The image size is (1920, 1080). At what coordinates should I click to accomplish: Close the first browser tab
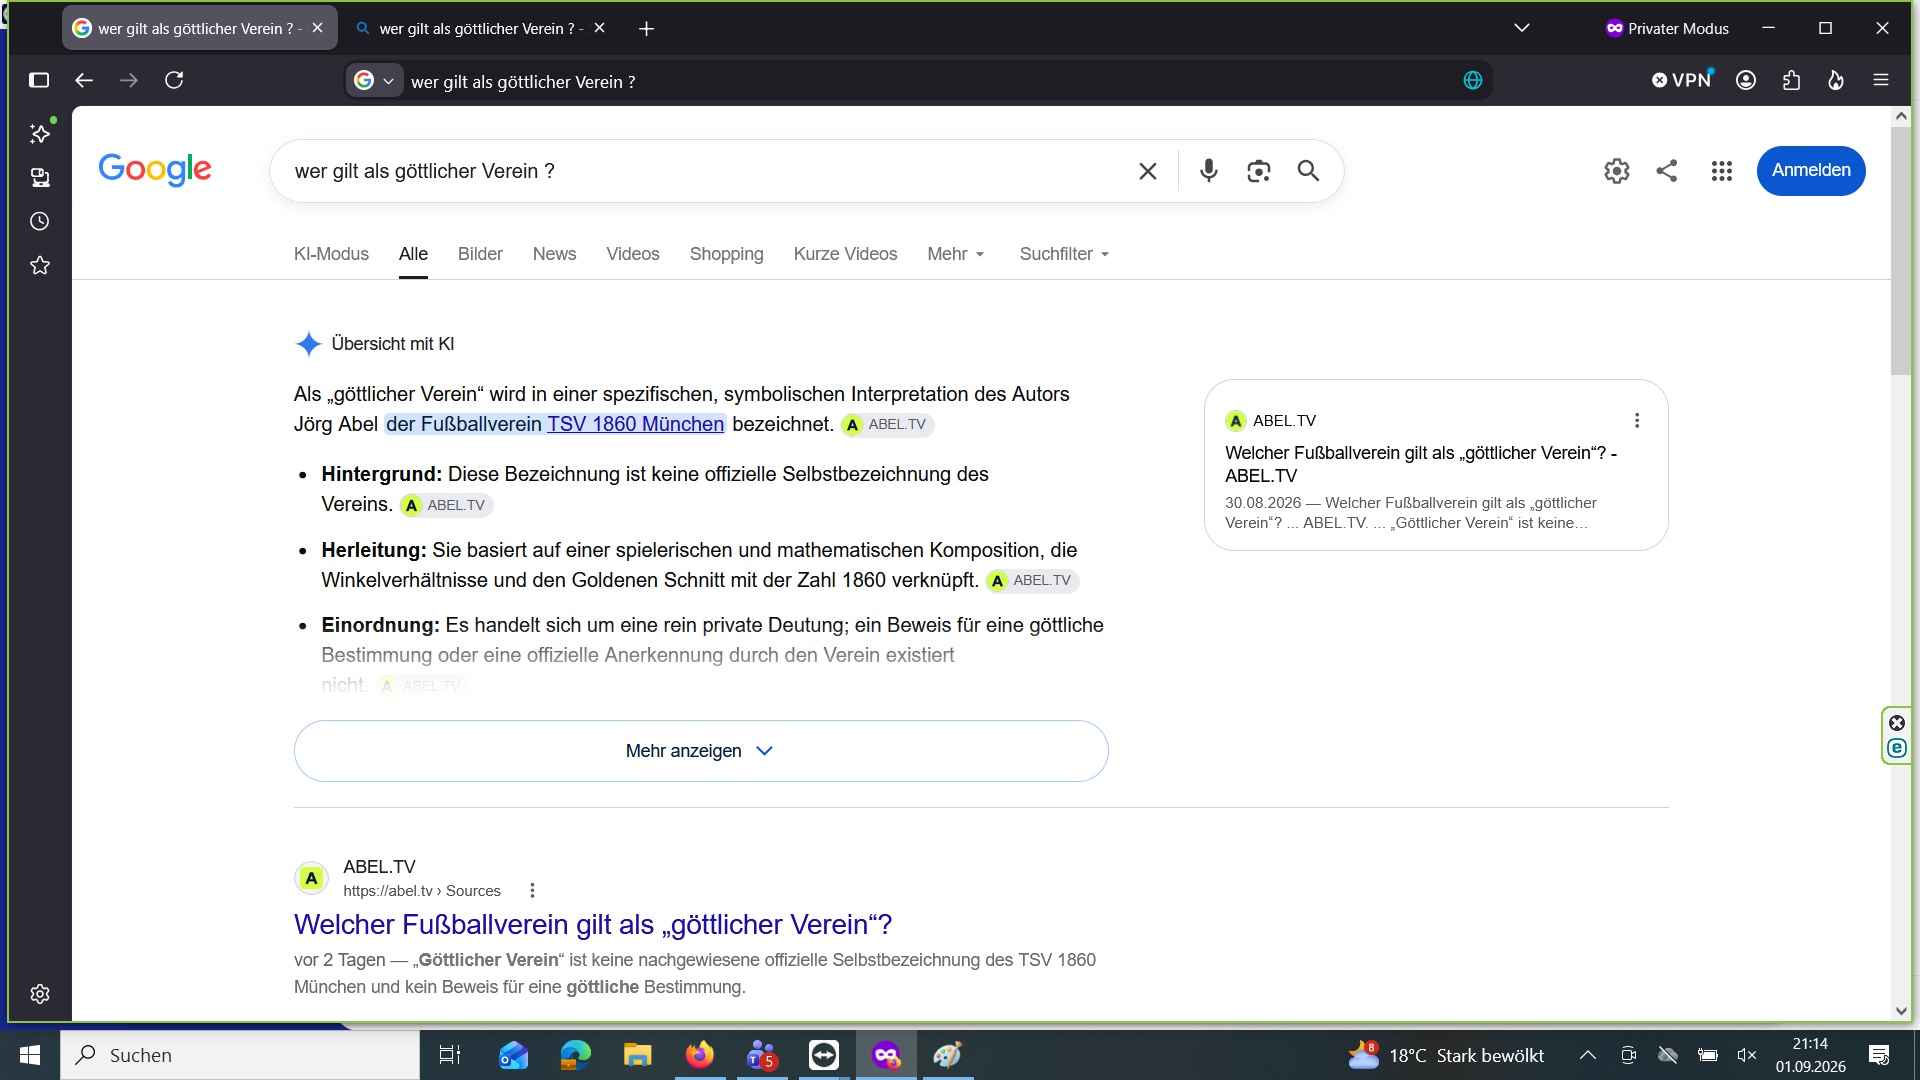tap(317, 28)
